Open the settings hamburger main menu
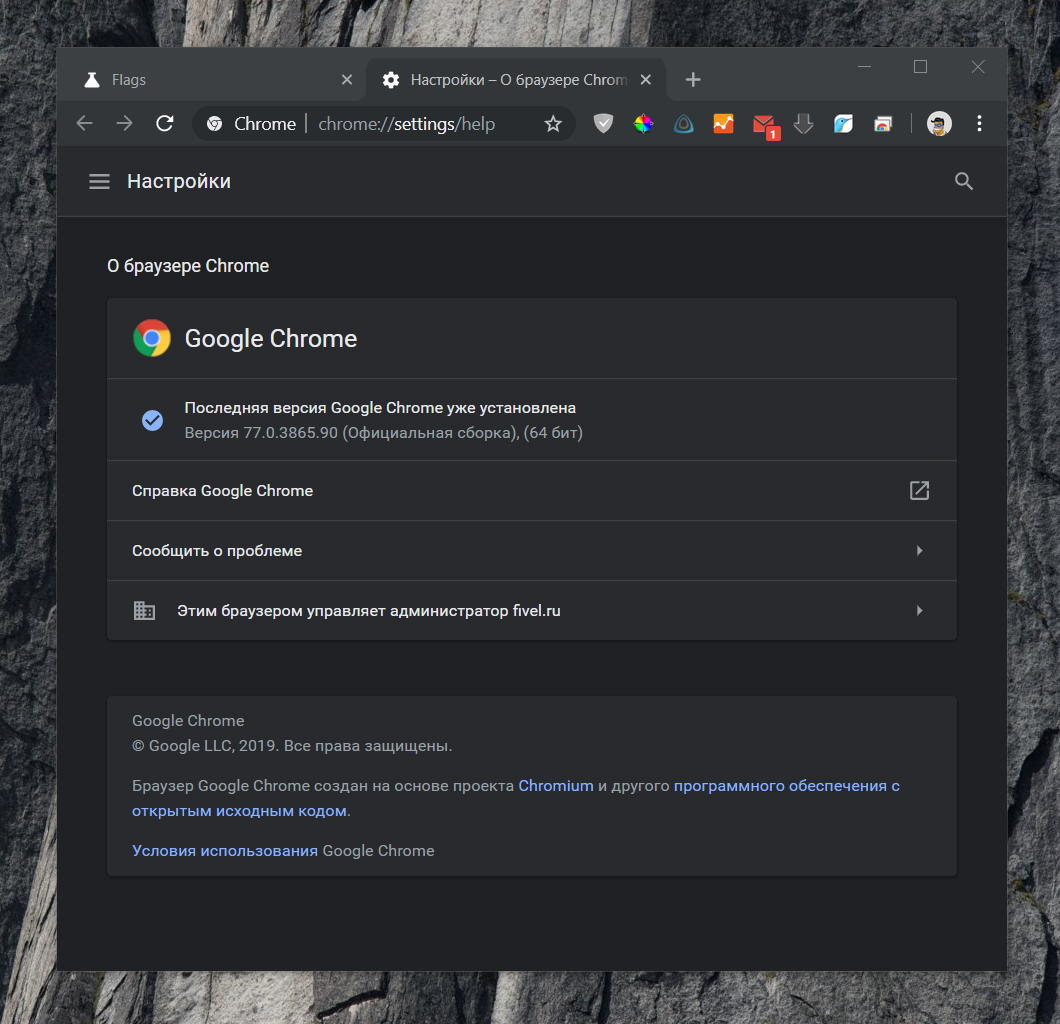Screen dimensions: 1060x1024 [99, 181]
